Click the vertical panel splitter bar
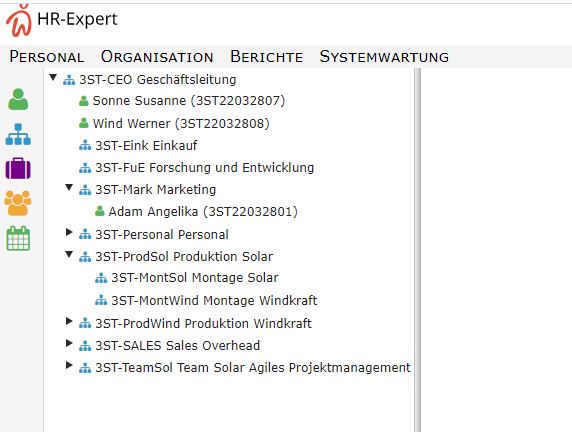 point(418,250)
